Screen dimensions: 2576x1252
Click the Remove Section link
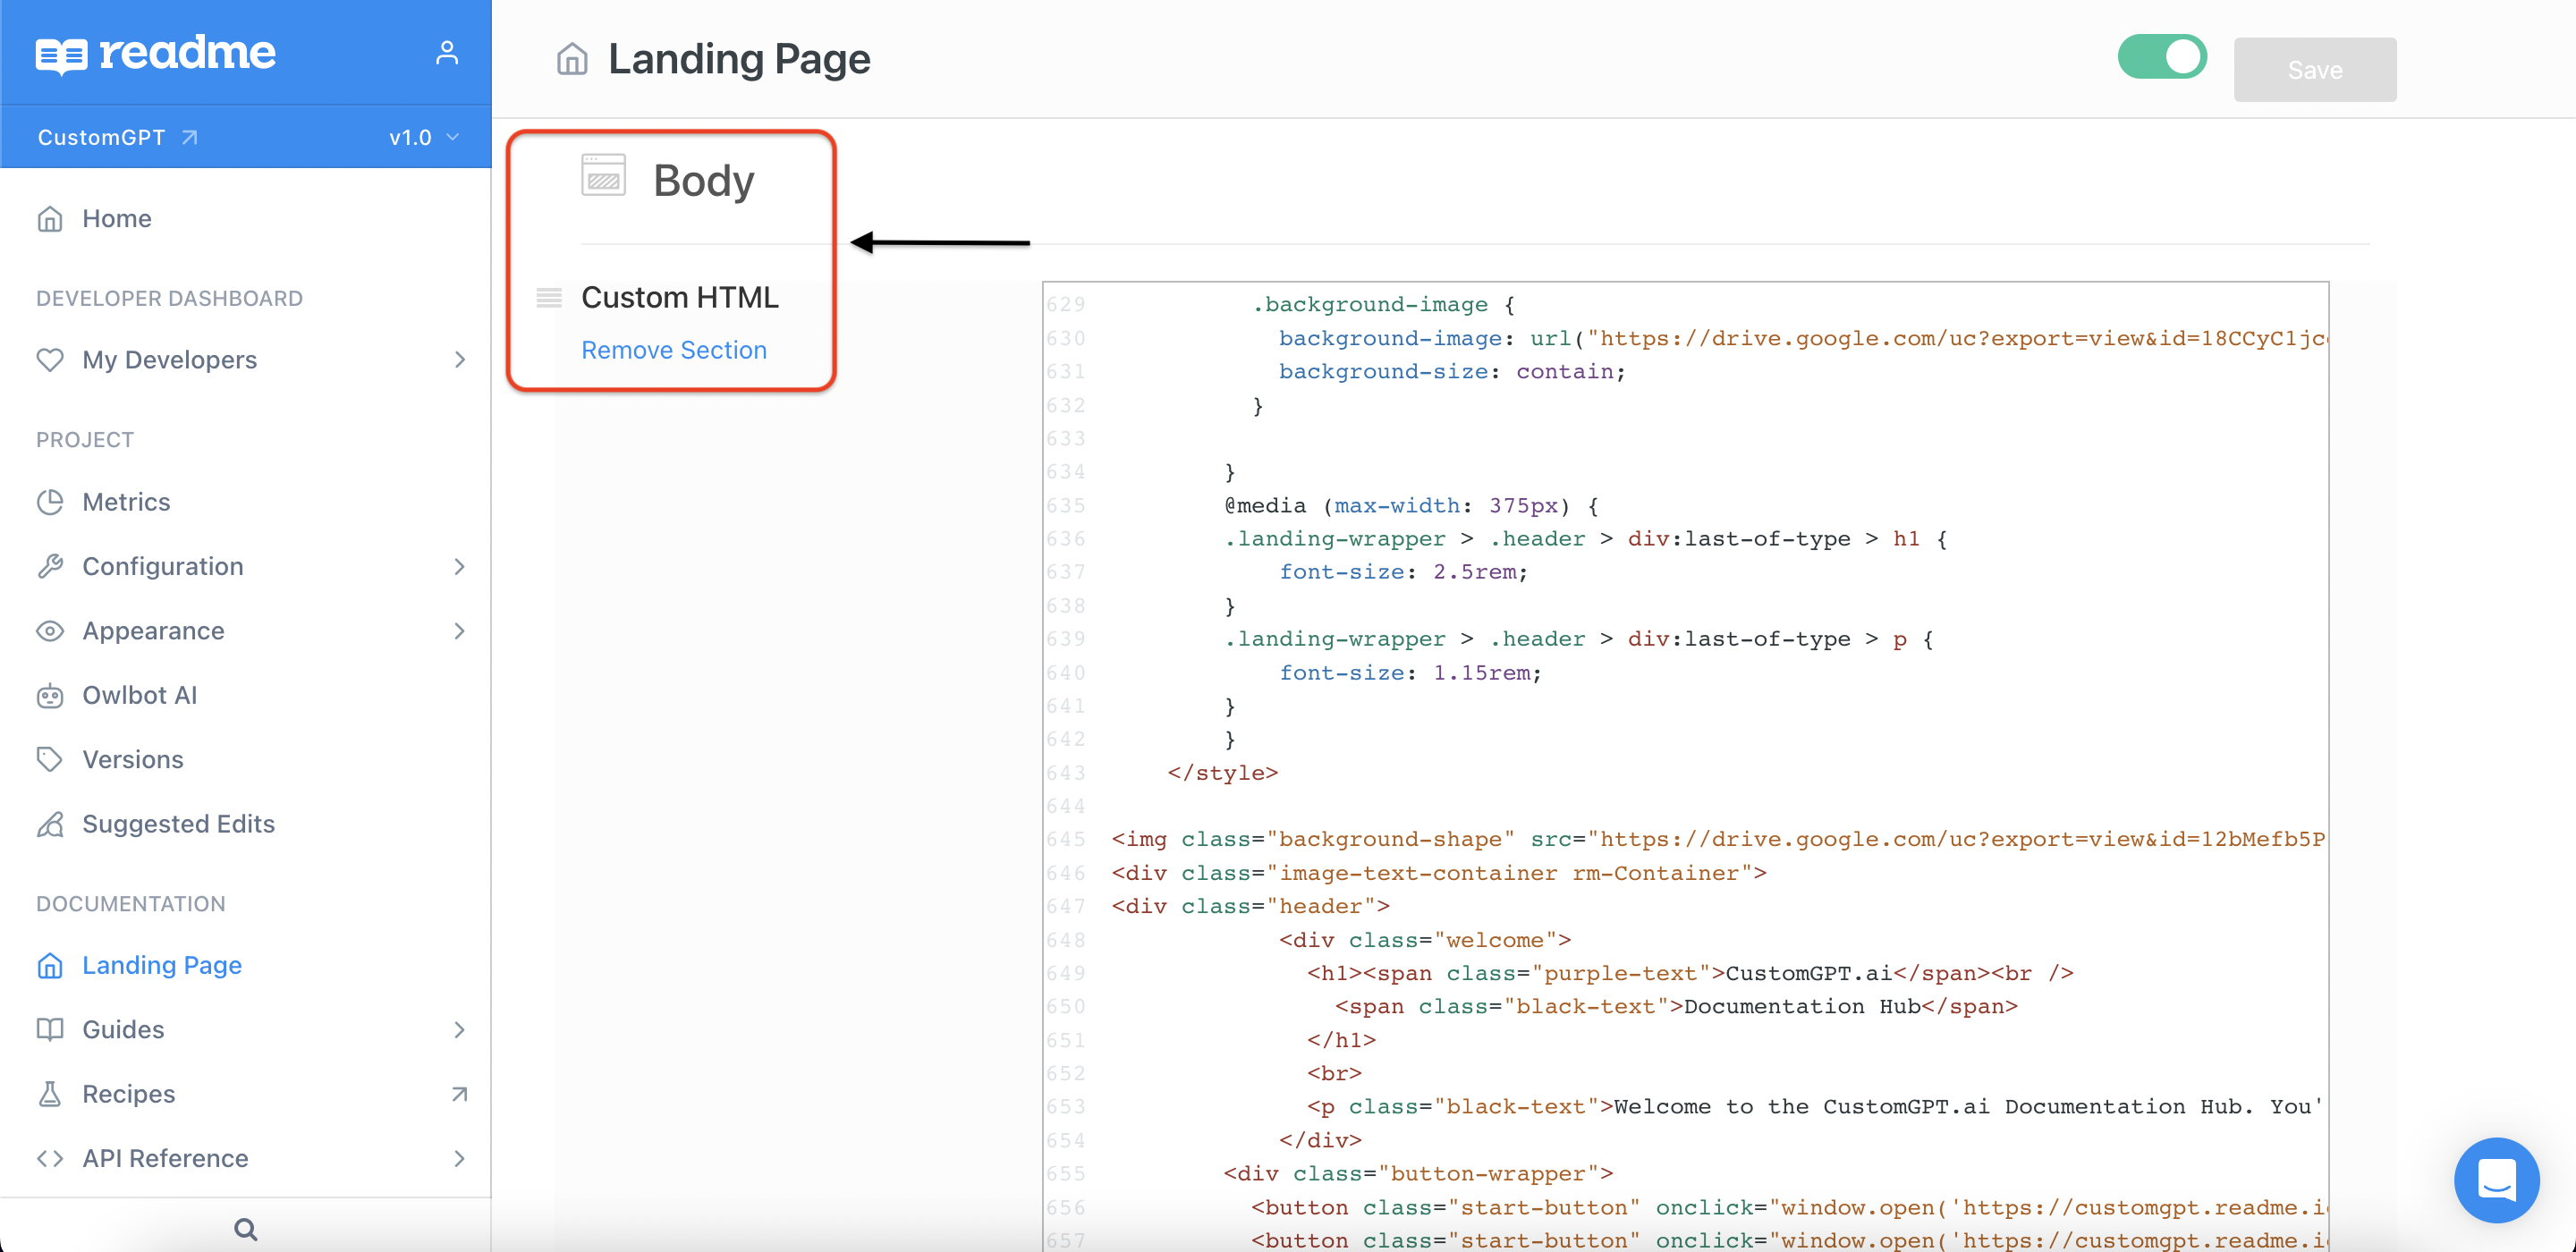click(673, 350)
